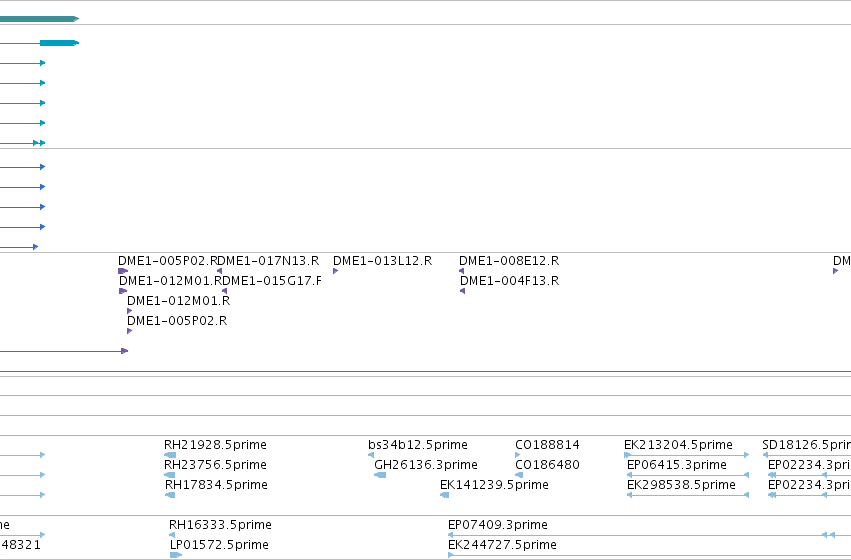The height and width of the screenshot is (560, 851).
Task: Select the DME1-015G17.F feature label
Action: tap(272, 281)
